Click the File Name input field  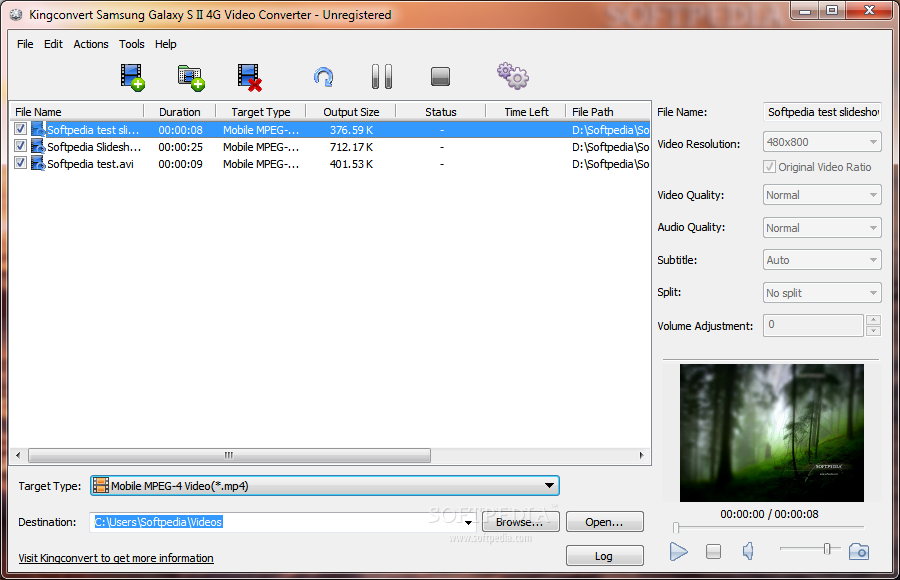click(x=822, y=112)
